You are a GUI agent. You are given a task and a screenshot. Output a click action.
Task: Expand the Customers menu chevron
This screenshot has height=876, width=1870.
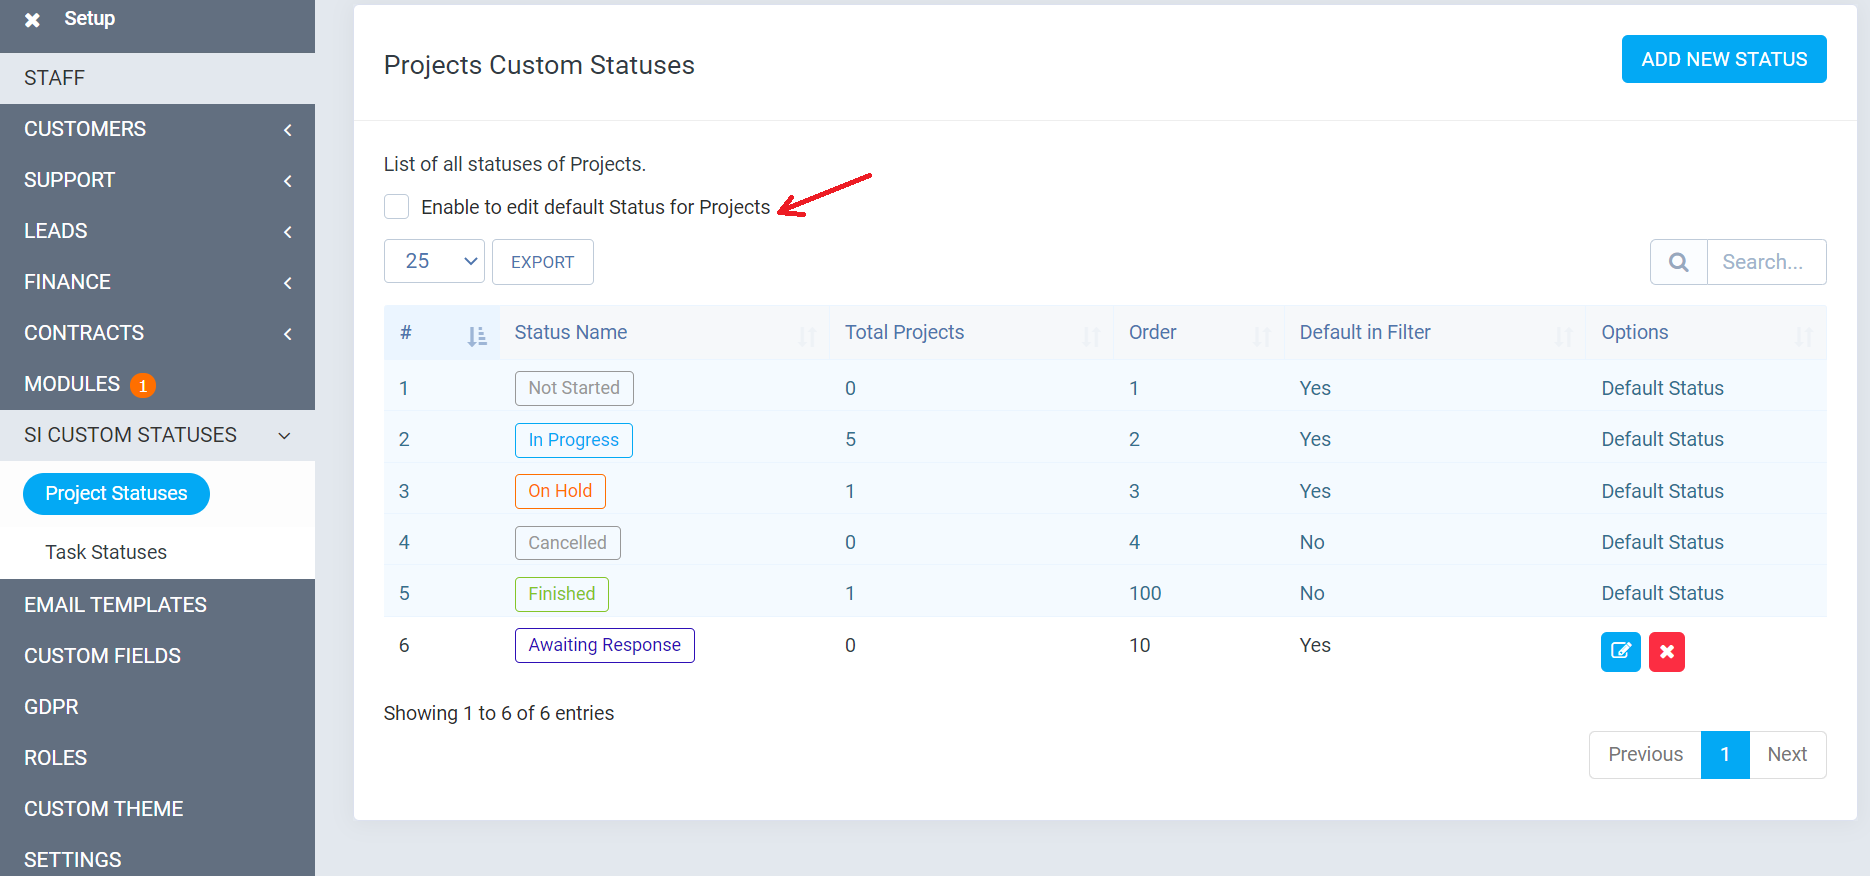click(x=288, y=130)
